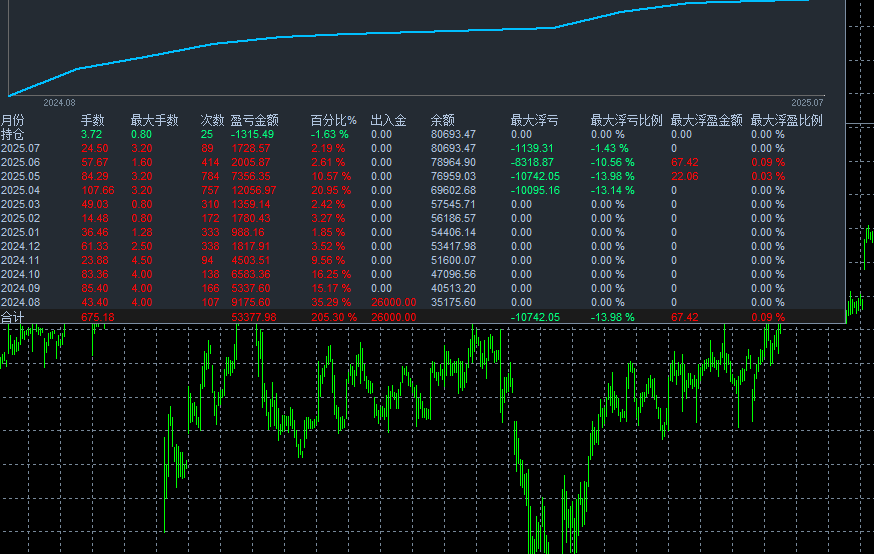Screen dimensions: 874x554
Task: Click max lots 4.50 in 2024.11 row
Action: click(x=142, y=260)
